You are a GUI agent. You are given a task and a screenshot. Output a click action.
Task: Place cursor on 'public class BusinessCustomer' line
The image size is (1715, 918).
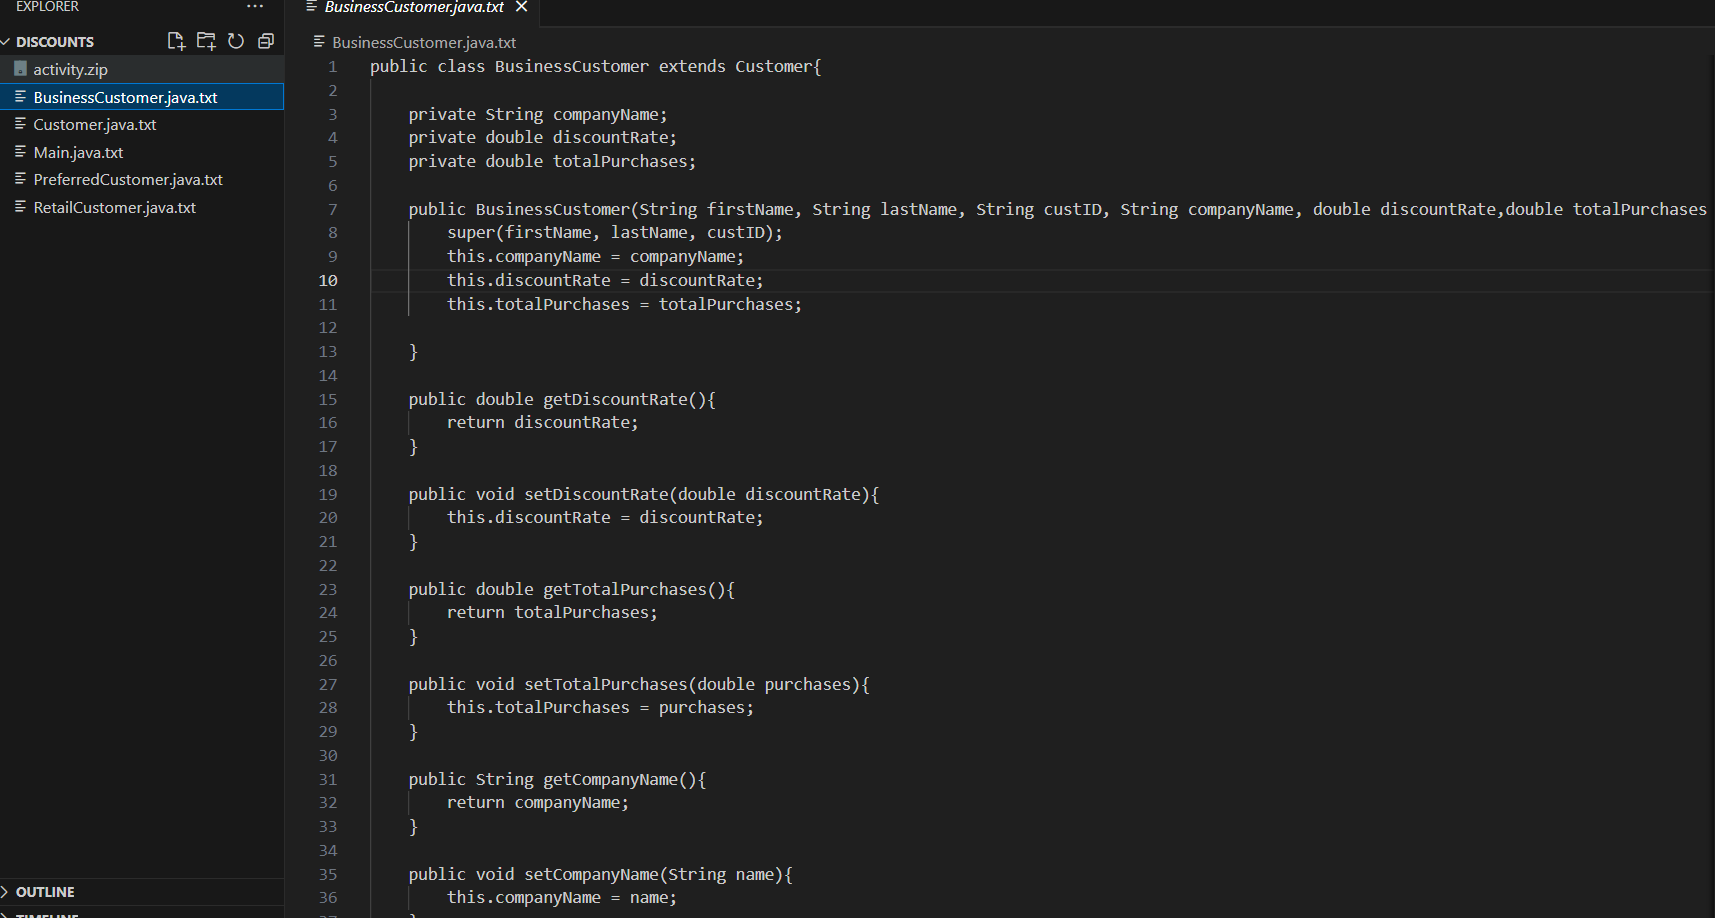click(x=595, y=67)
